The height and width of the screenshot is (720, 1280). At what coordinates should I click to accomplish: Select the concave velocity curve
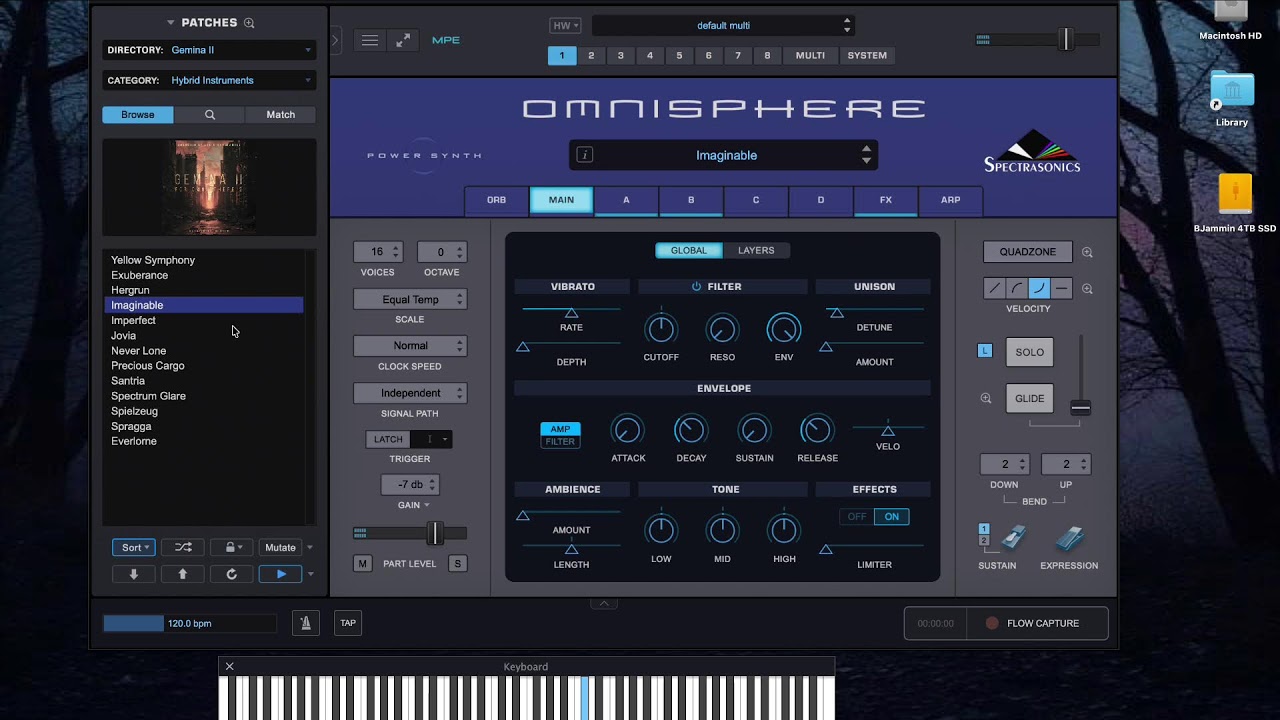click(1039, 288)
